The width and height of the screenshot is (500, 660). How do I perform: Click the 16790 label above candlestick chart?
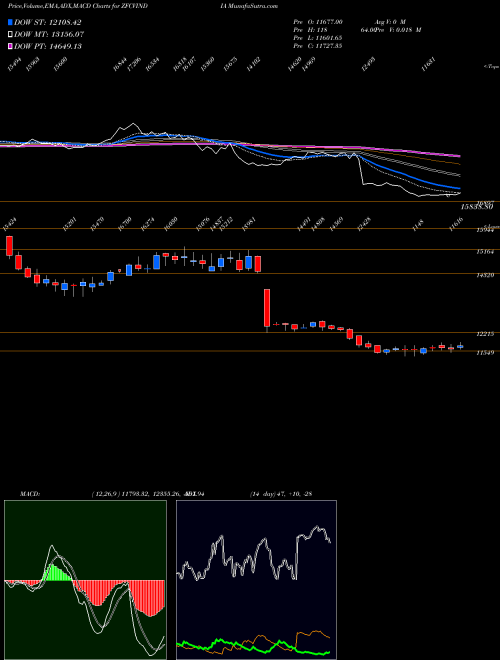[x=125, y=225]
